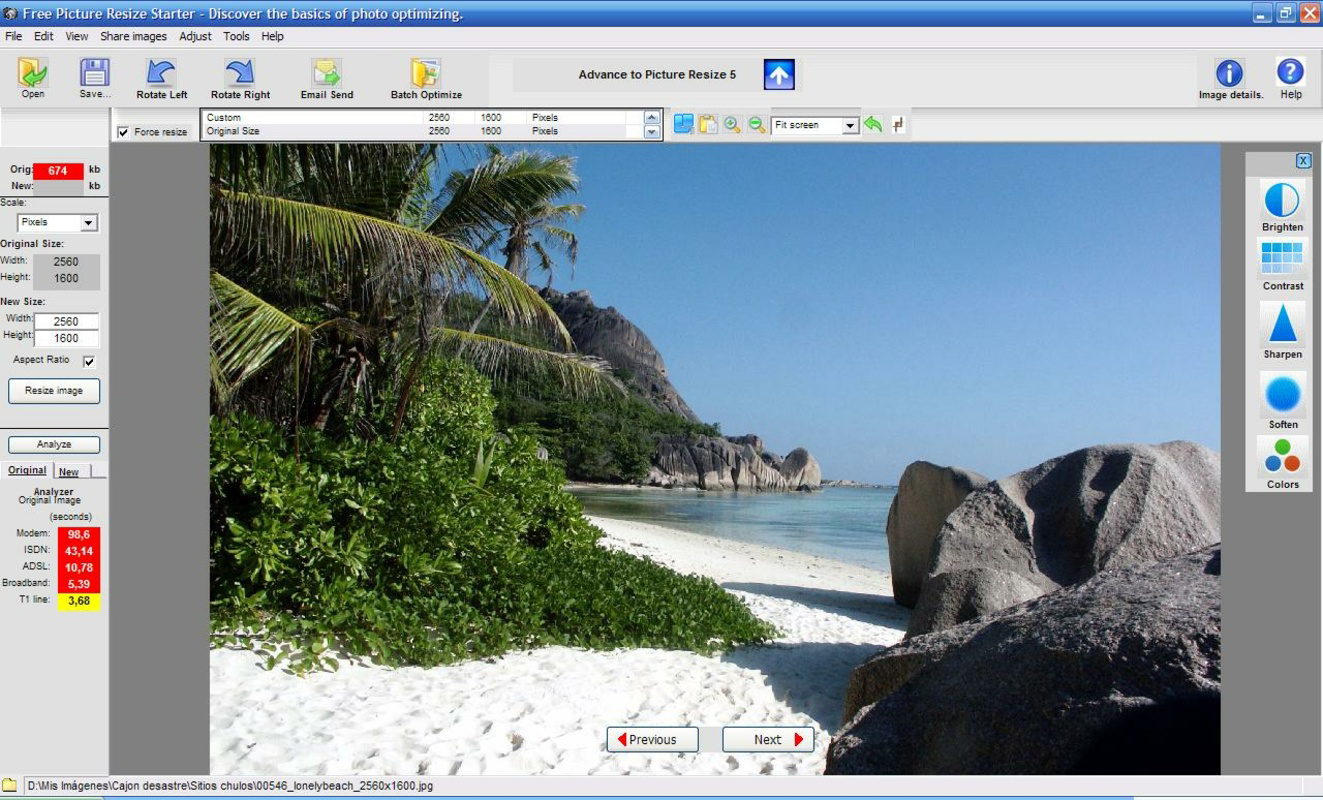Zoom out with the magnifier minus icon

[756, 124]
